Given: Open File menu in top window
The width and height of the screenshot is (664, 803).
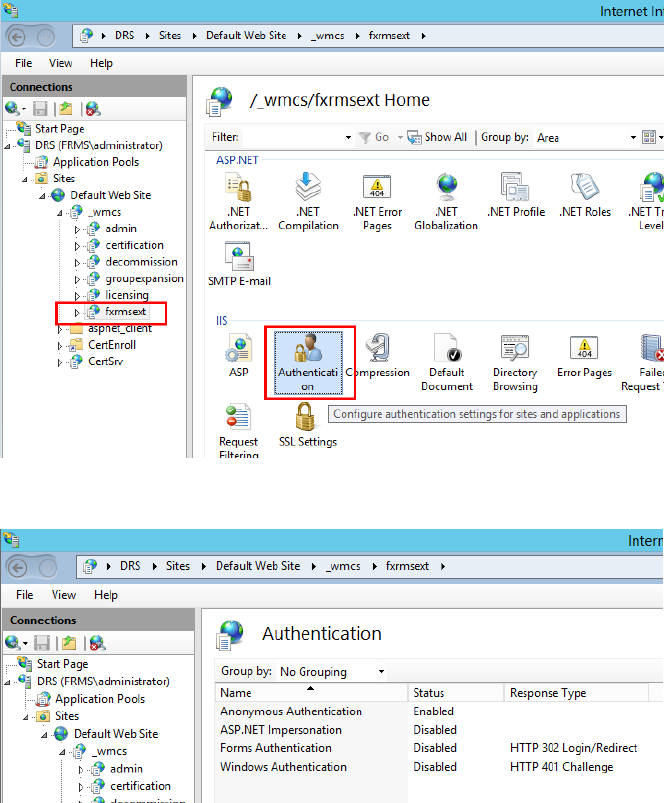Looking at the screenshot, I should [24, 63].
